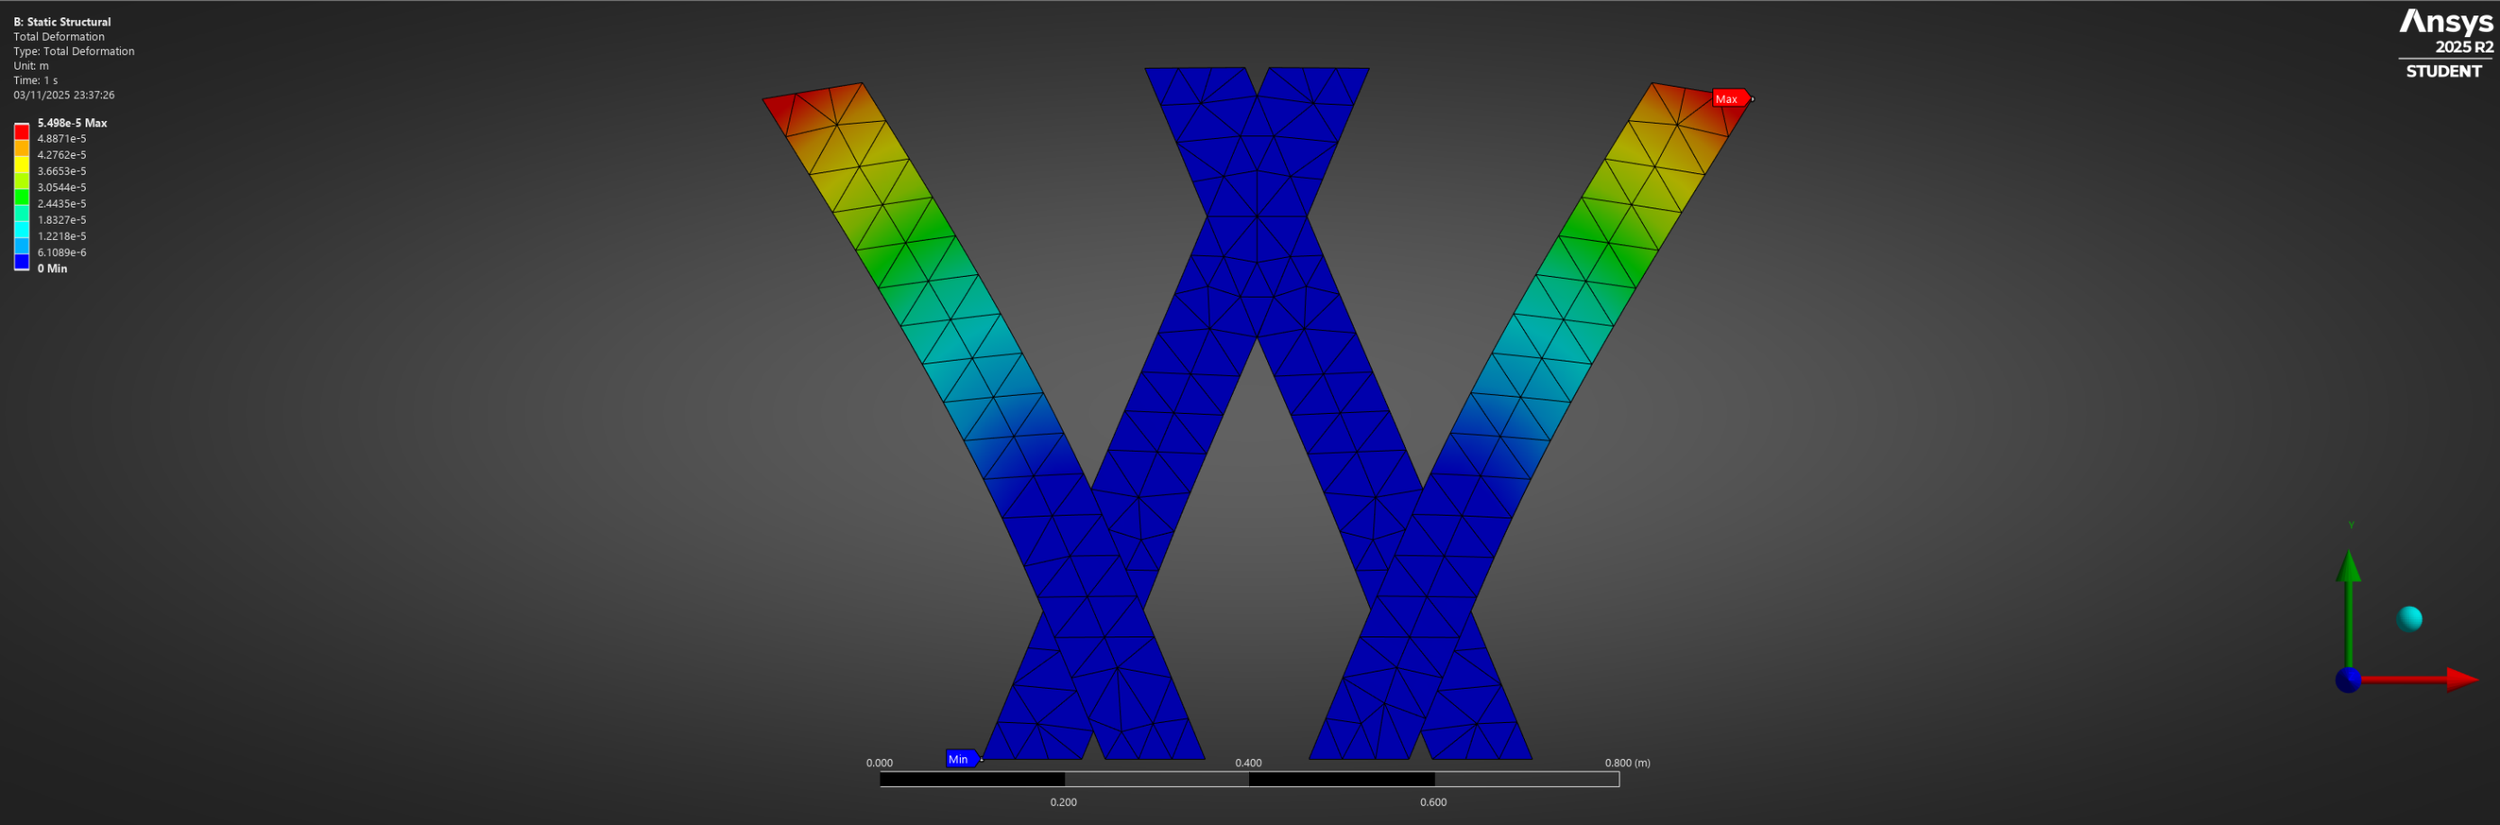Click the '1.8327e-5' legend value

[62, 220]
